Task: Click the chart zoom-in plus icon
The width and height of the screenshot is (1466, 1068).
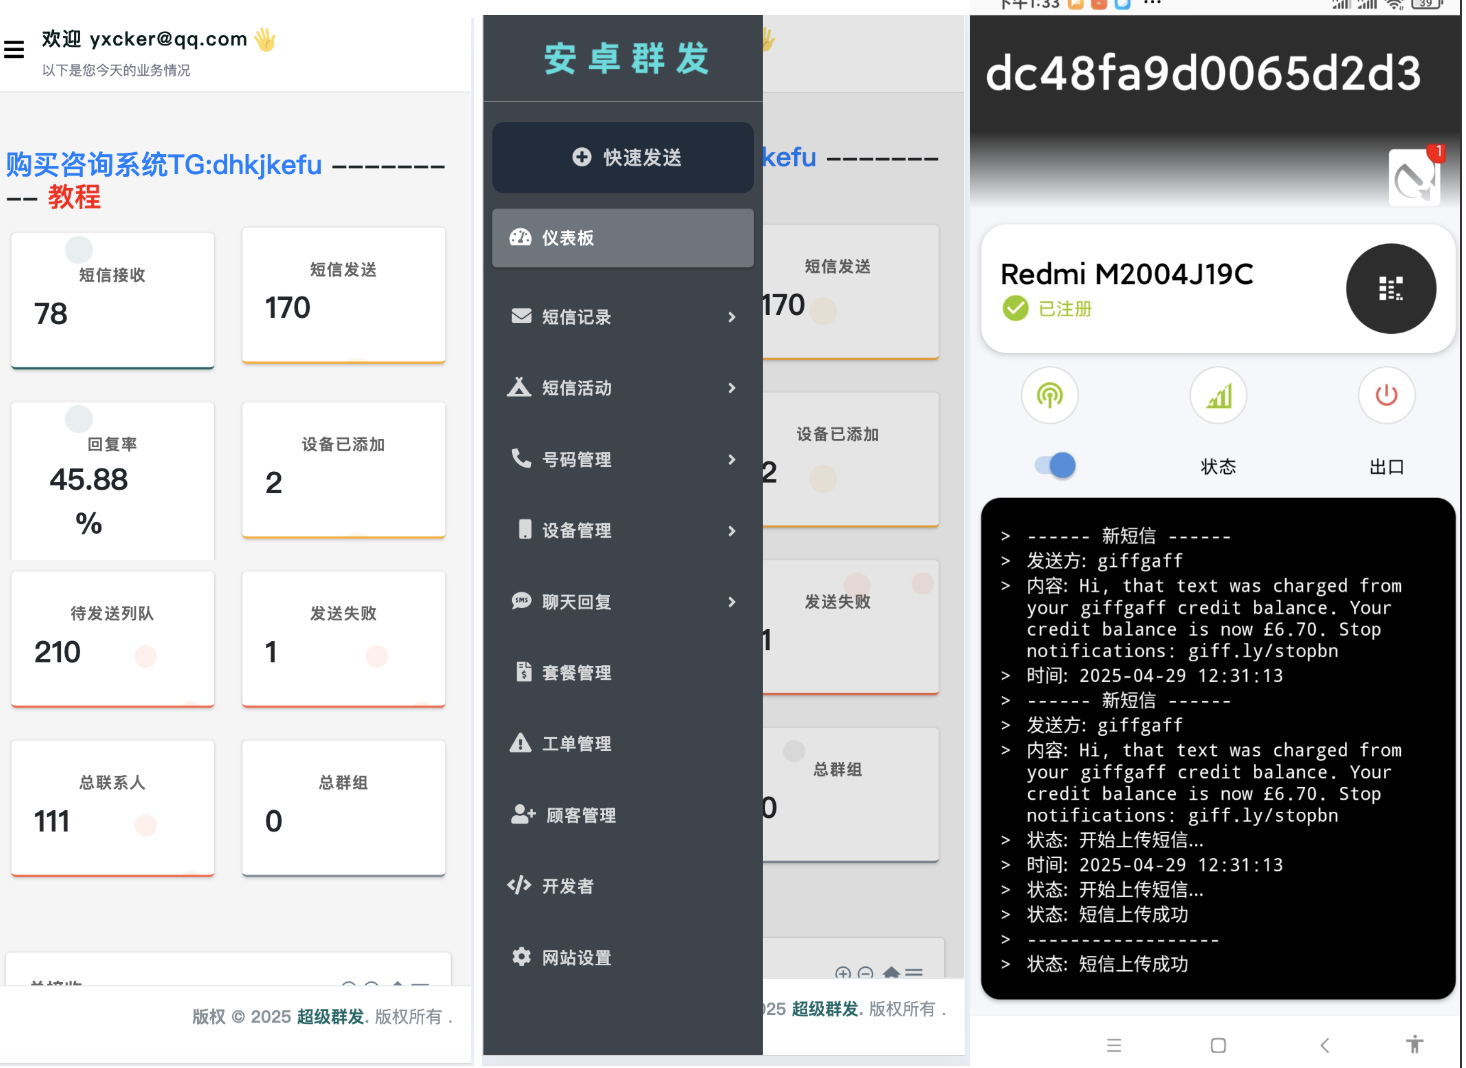Action: pyautogui.click(x=843, y=973)
